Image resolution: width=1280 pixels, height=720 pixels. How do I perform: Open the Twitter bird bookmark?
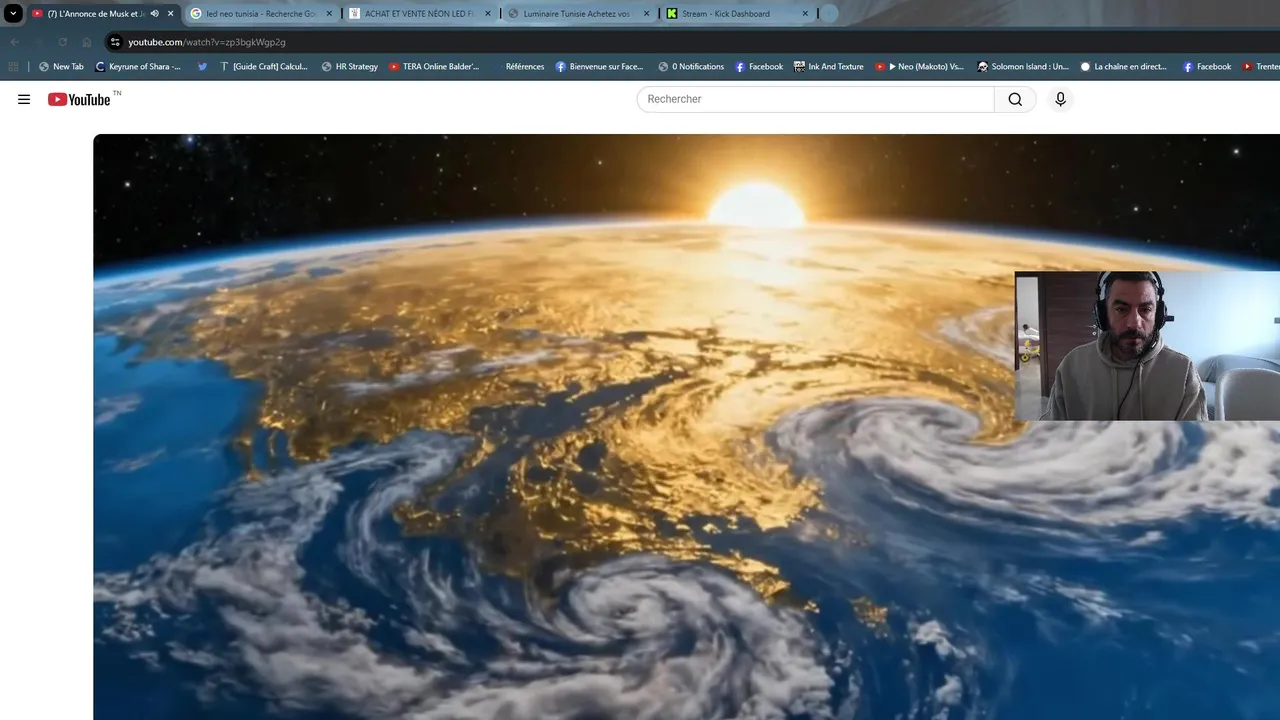coord(203,67)
